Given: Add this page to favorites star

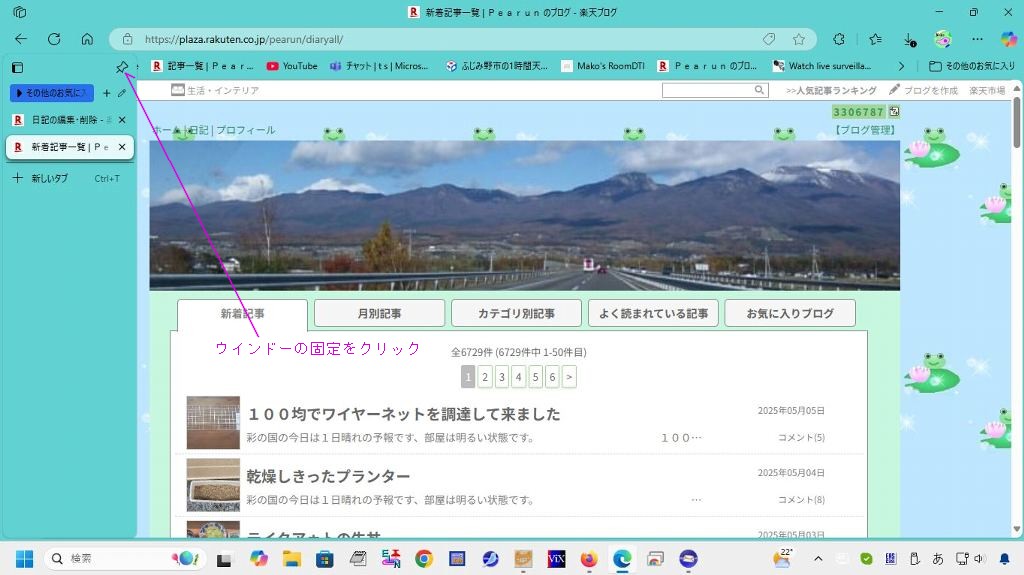Looking at the screenshot, I should (x=799, y=39).
